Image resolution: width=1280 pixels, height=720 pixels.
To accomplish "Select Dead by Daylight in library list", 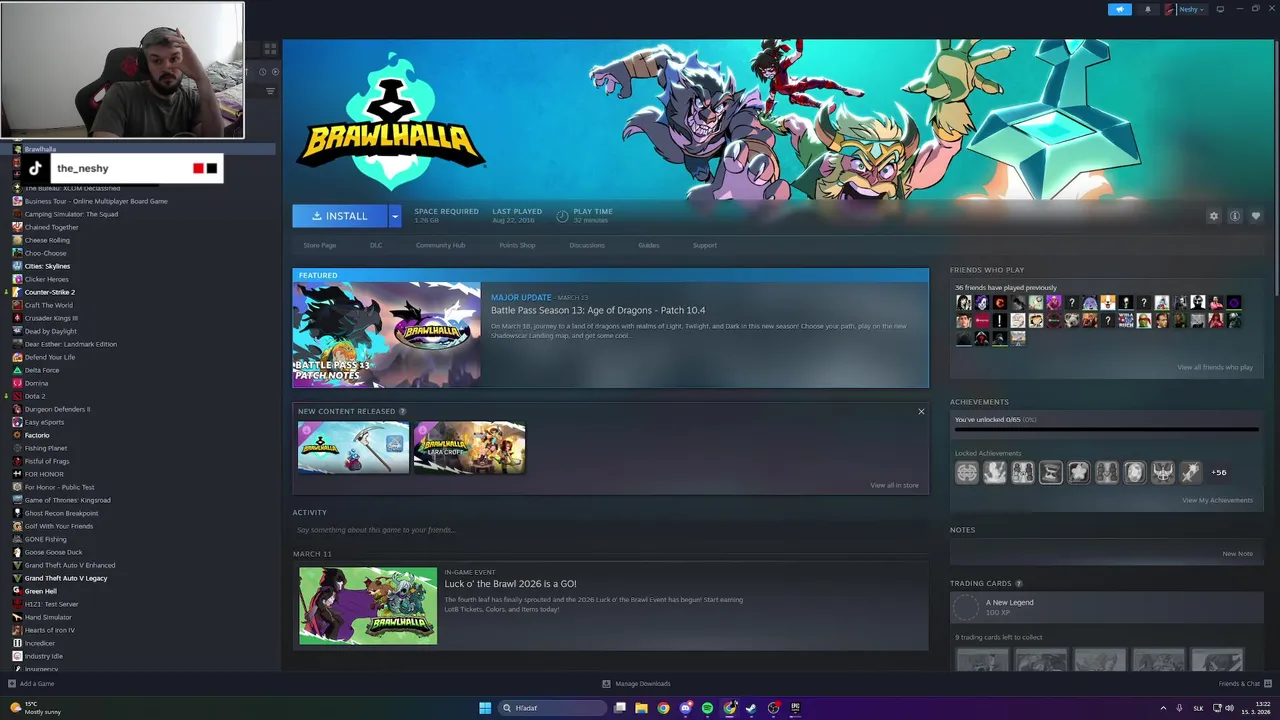I will coord(51,331).
